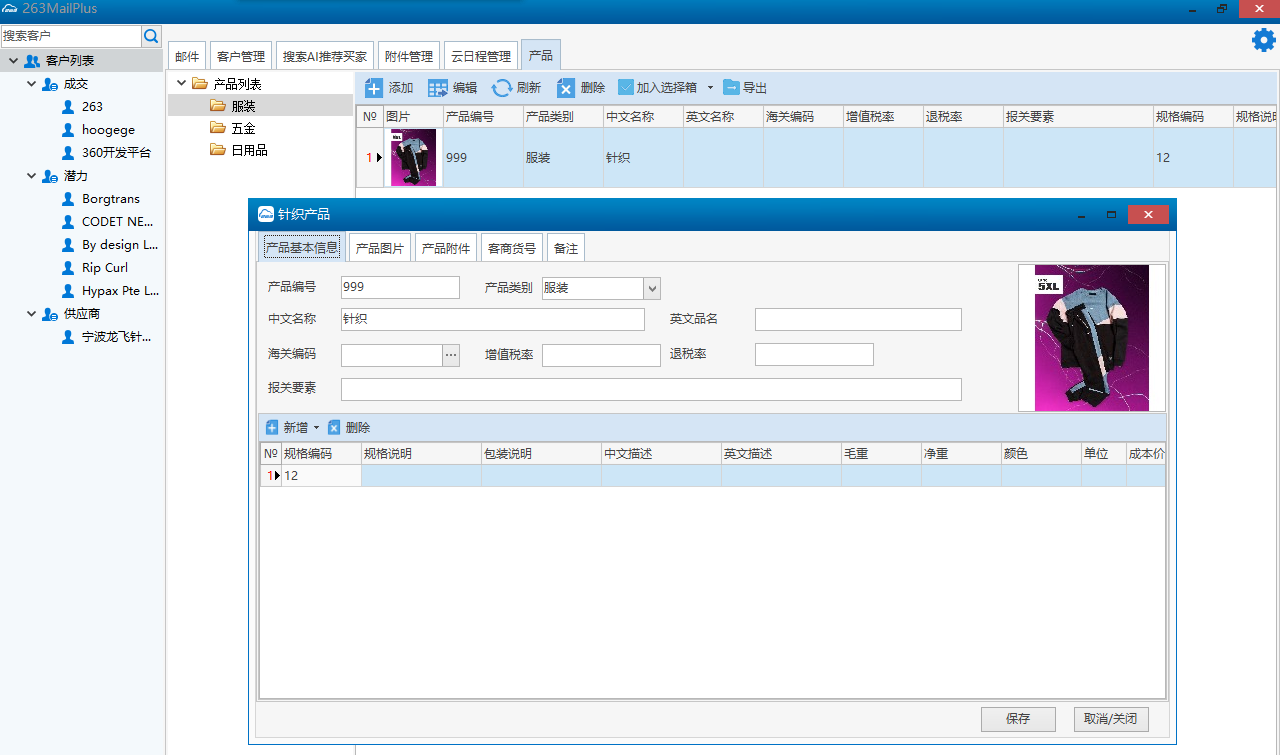1280x755 pixels.
Task: Refresh the product list with 刷新
Action: tap(502, 88)
